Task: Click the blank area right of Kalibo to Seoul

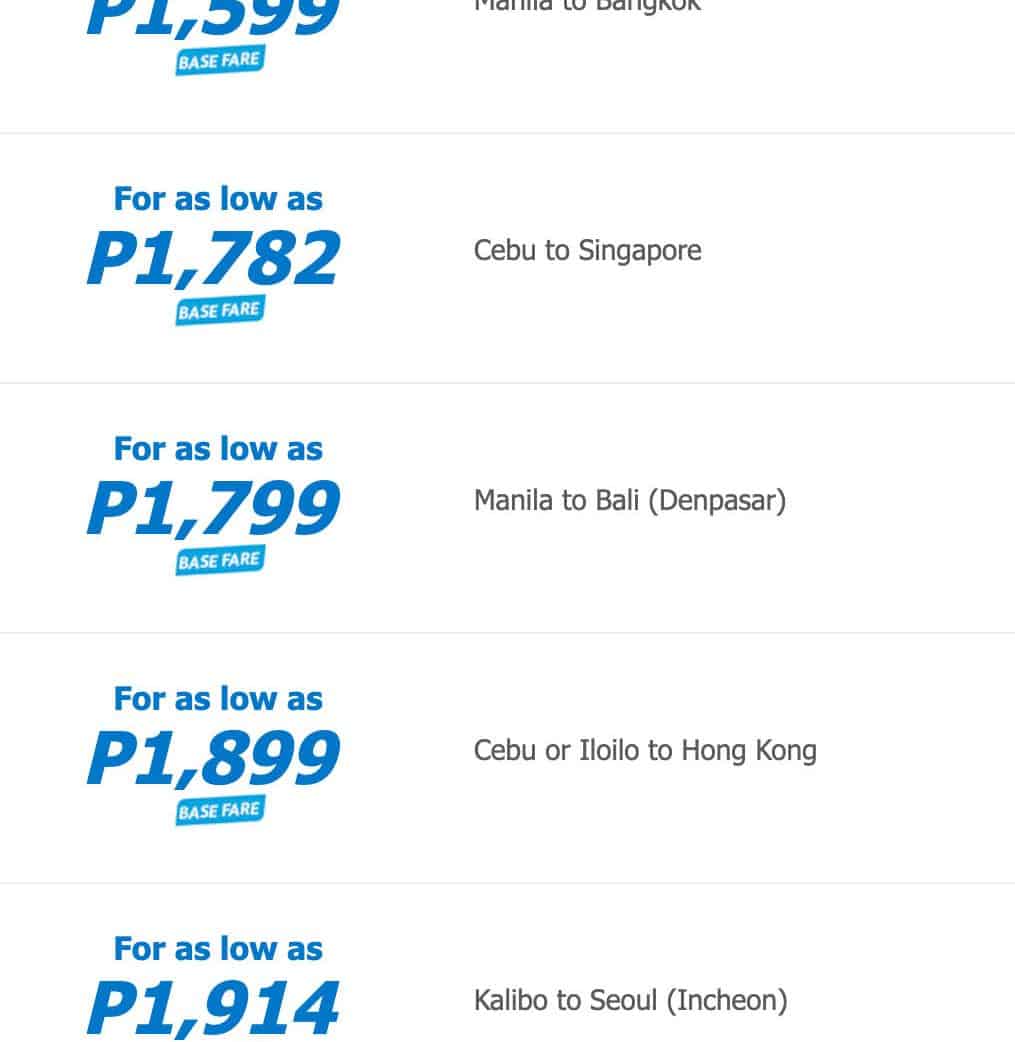Action: [x=900, y=1000]
